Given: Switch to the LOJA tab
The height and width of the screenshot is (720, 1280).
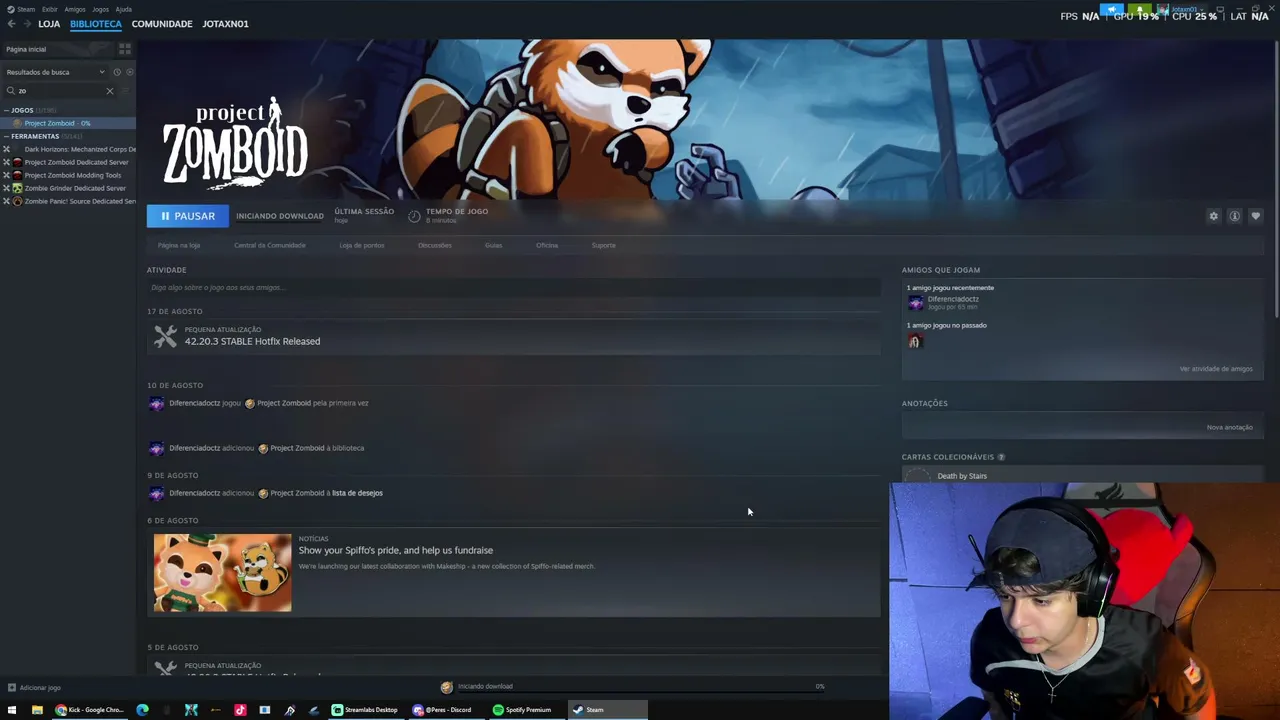Looking at the screenshot, I should pyautogui.click(x=49, y=24).
